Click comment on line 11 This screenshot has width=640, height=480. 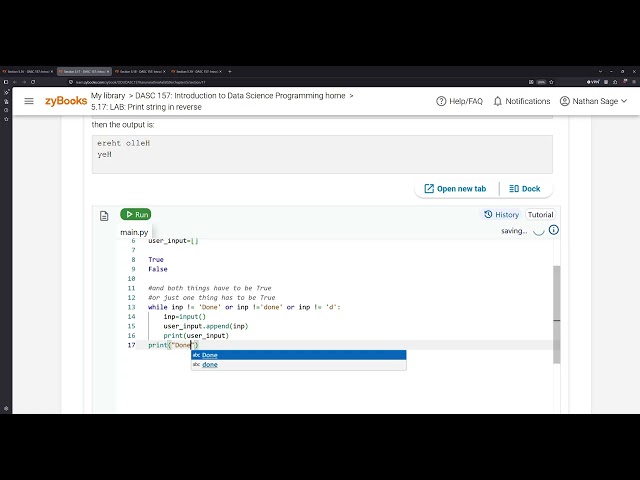pos(210,288)
